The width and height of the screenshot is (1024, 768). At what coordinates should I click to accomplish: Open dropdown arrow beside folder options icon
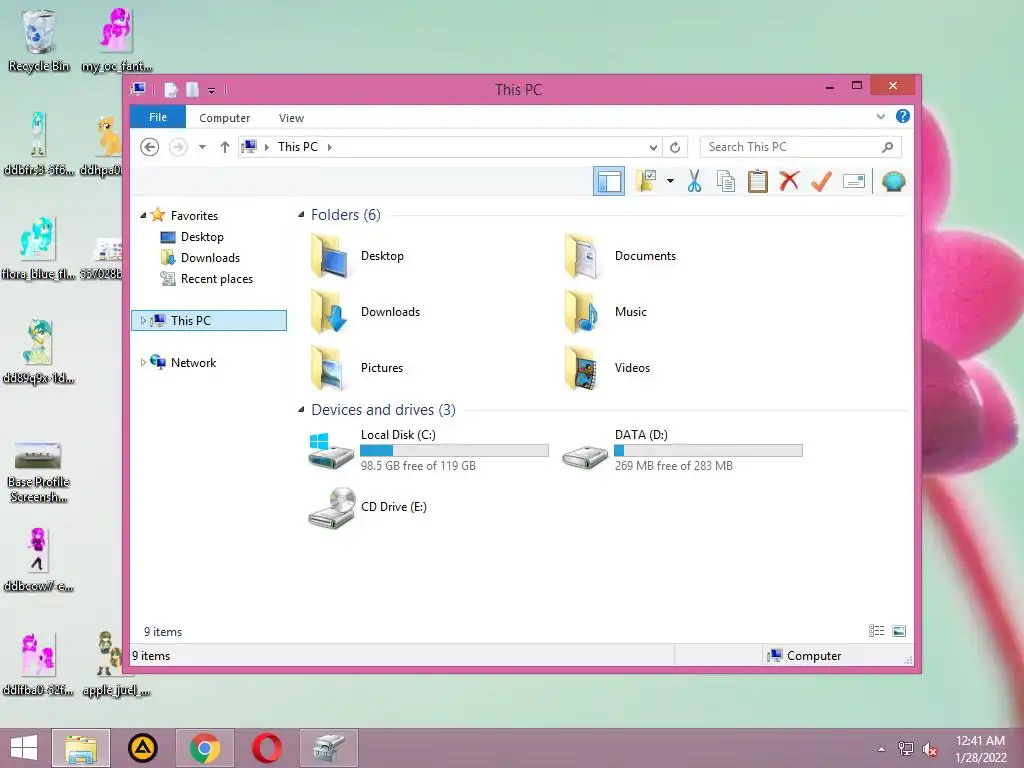point(670,181)
